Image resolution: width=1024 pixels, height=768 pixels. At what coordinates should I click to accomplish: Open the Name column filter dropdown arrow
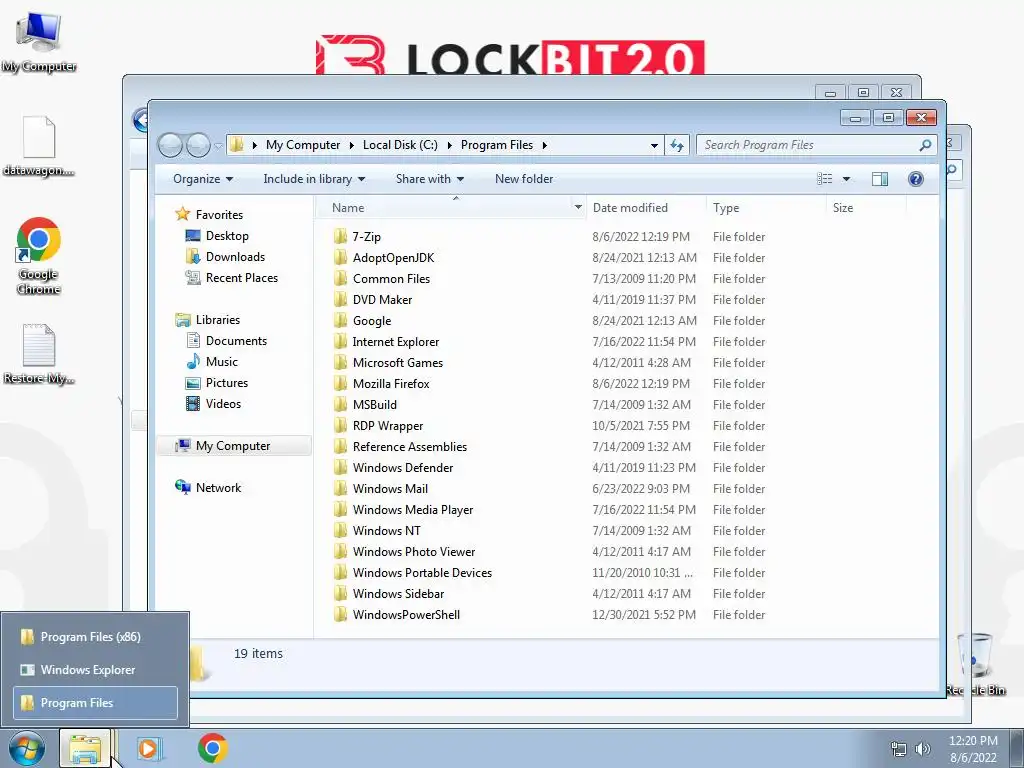point(578,207)
